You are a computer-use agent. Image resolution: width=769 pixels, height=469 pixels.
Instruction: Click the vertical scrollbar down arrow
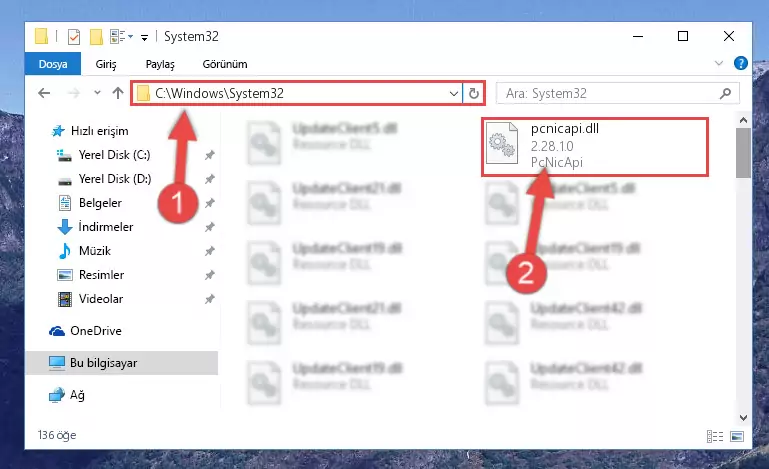point(743,417)
